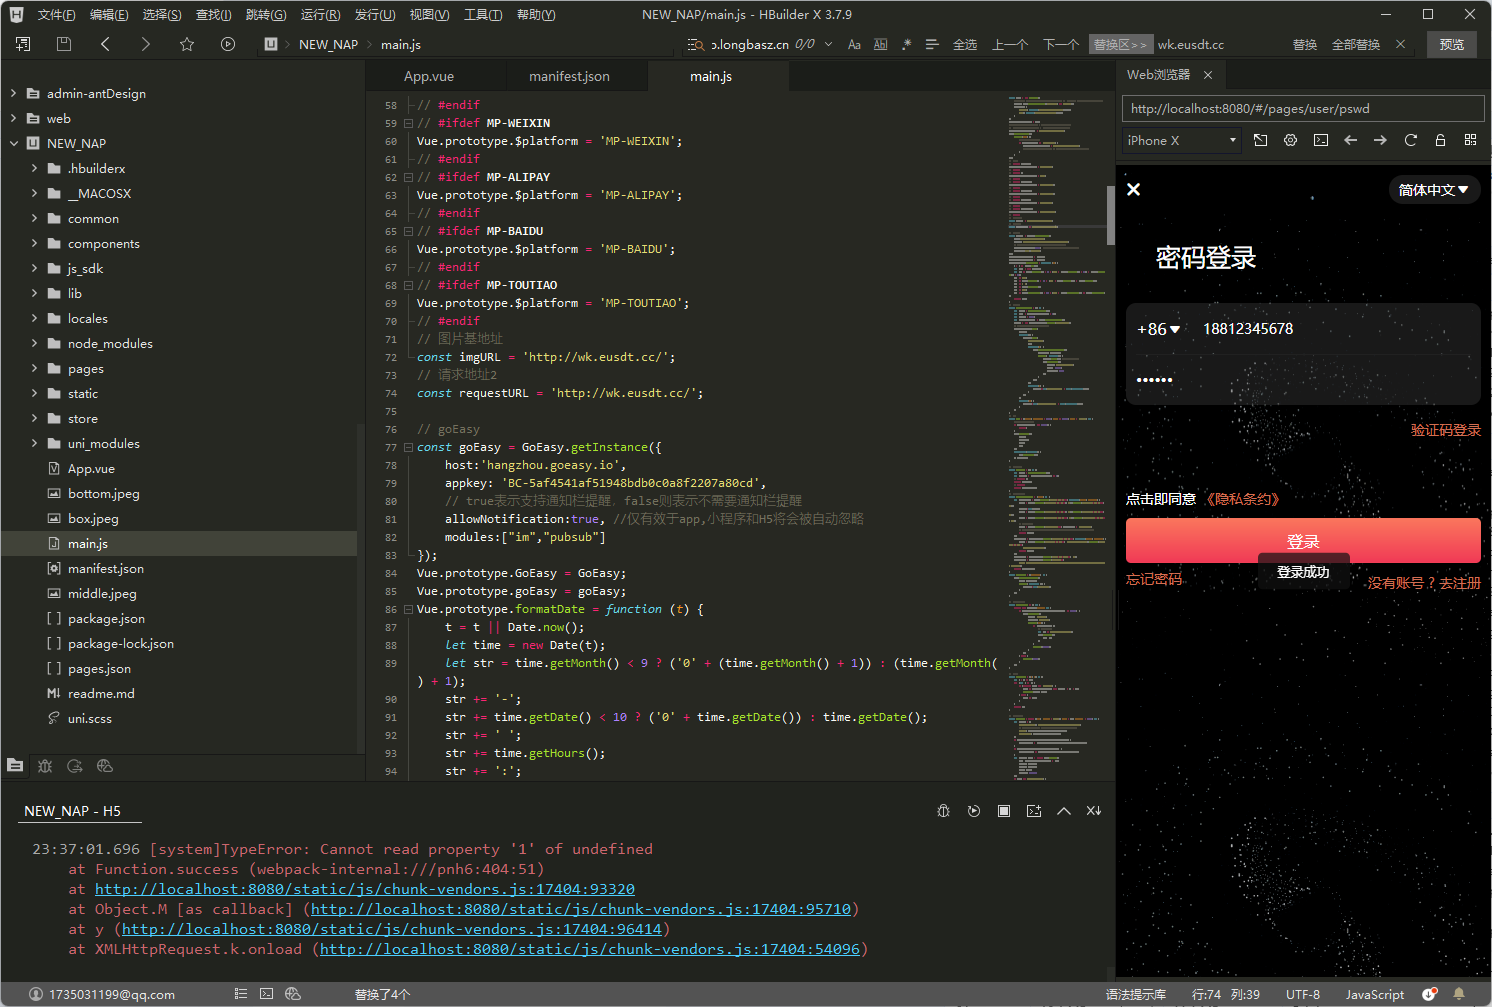Click the console rerun icon
This screenshot has width=1492, height=1007.
(x=973, y=811)
